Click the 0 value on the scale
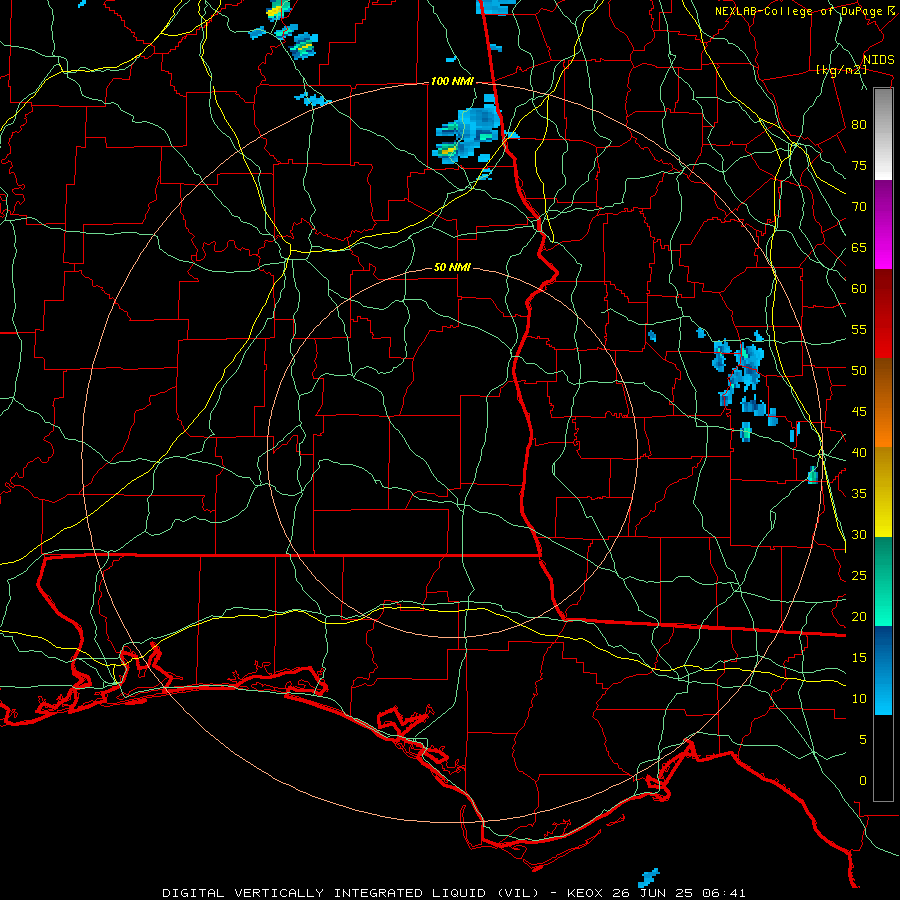900x900 pixels. tap(863, 781)
